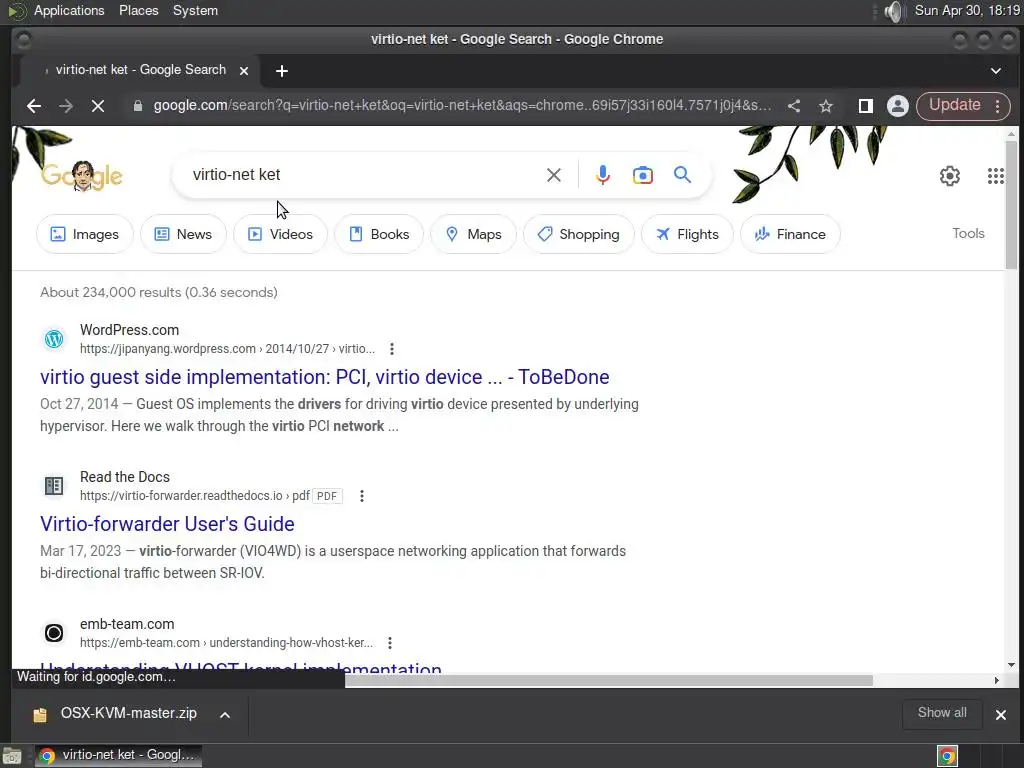The width and height of the screenshot is (1024, 768).
Task: Click the Chrome address bar URL
Action: pos(462,105)
